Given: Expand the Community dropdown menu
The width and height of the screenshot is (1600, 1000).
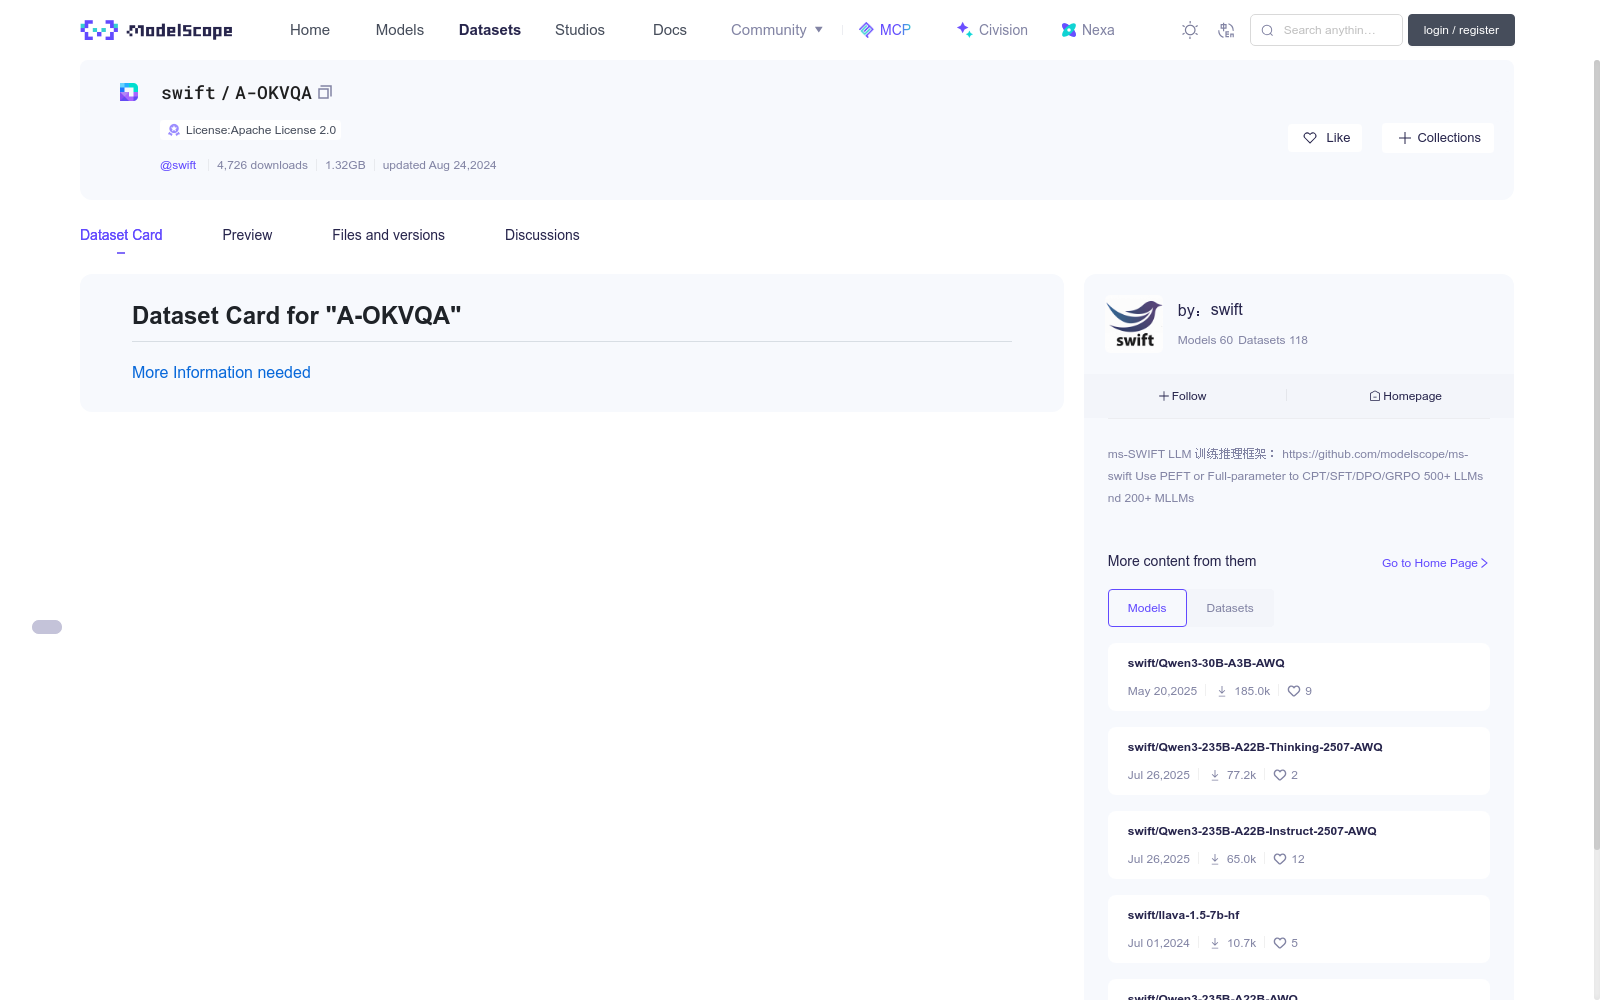Looking at the screenshot, I should point(777,30).
